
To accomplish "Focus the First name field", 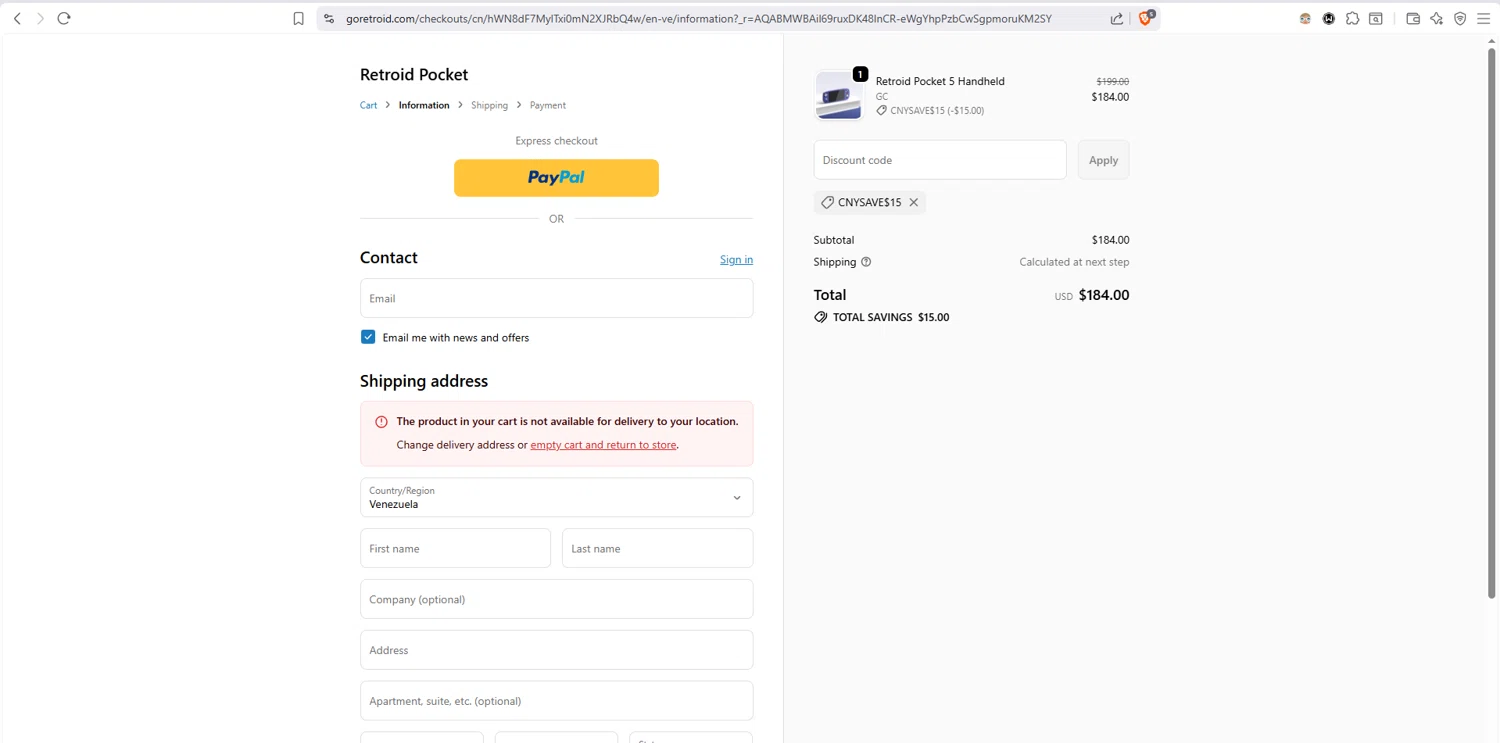I will [455, 548].
